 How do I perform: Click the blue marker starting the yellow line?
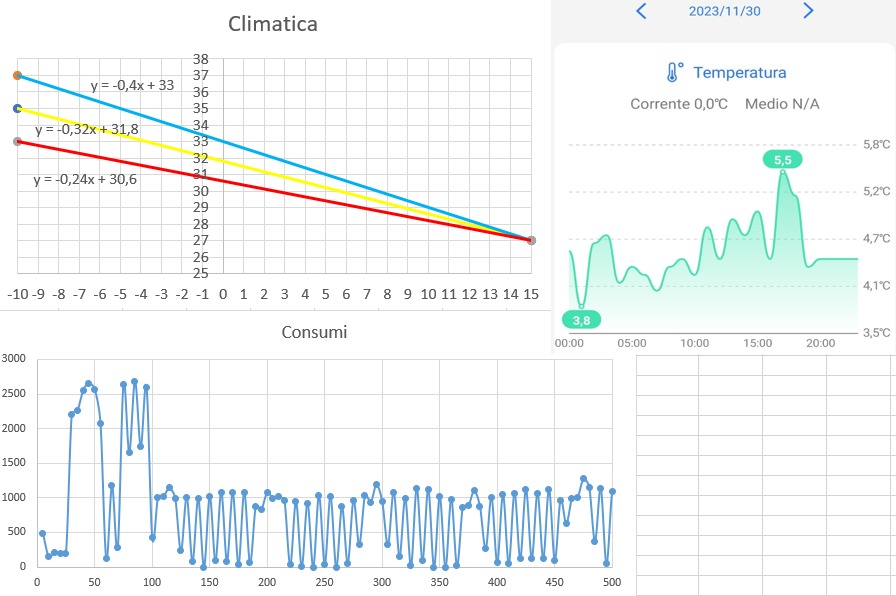coord(18,109)
